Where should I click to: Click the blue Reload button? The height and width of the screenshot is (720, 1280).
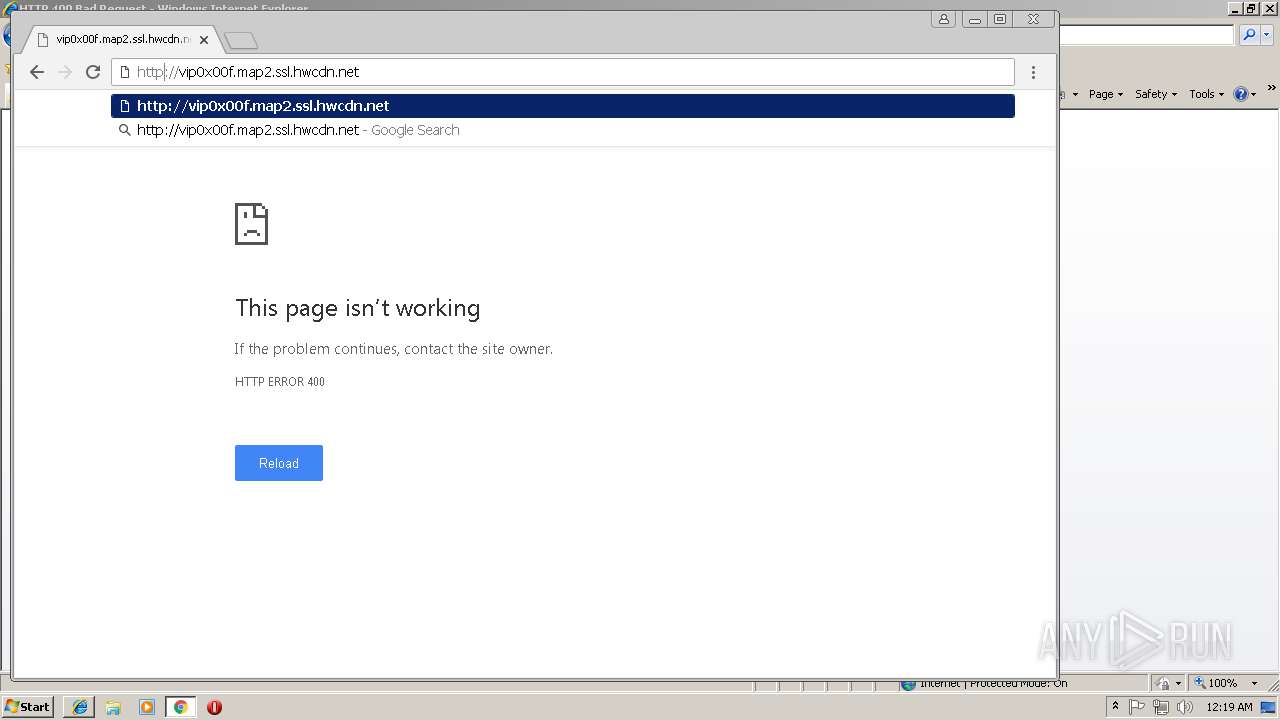click(x=279, y=463)
